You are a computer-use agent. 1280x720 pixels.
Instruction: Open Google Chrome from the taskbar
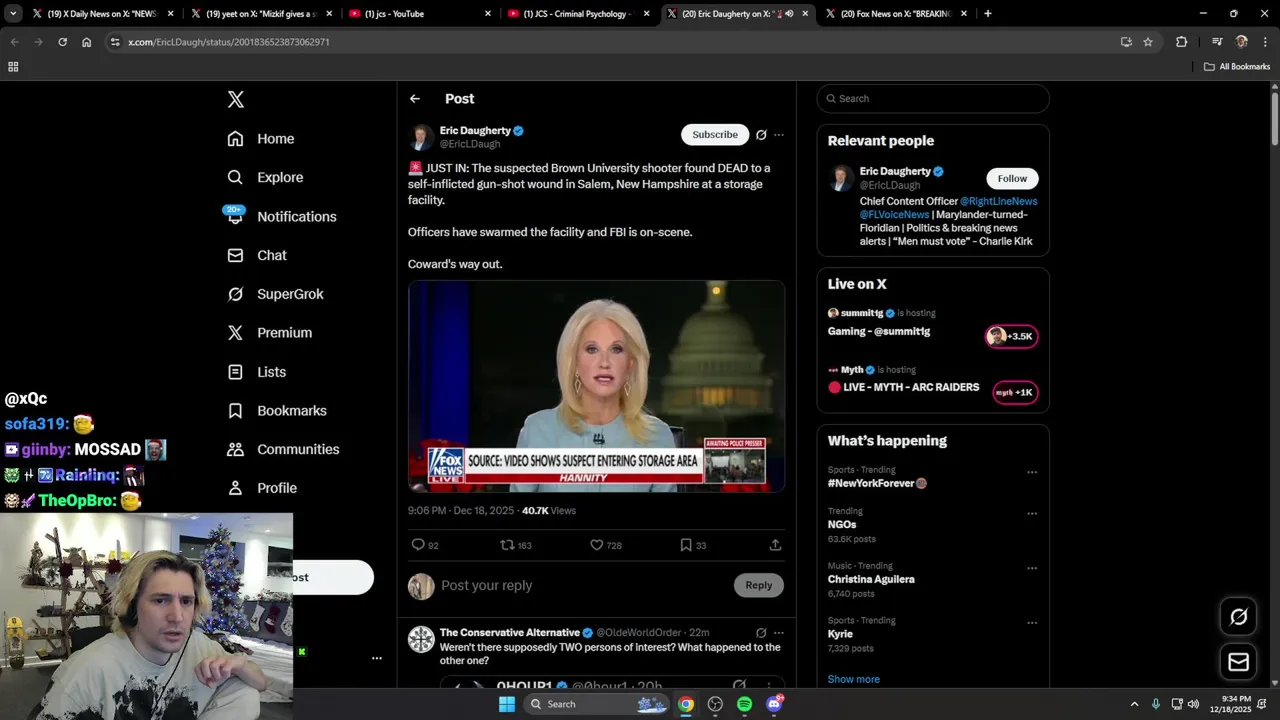point(686,704)
